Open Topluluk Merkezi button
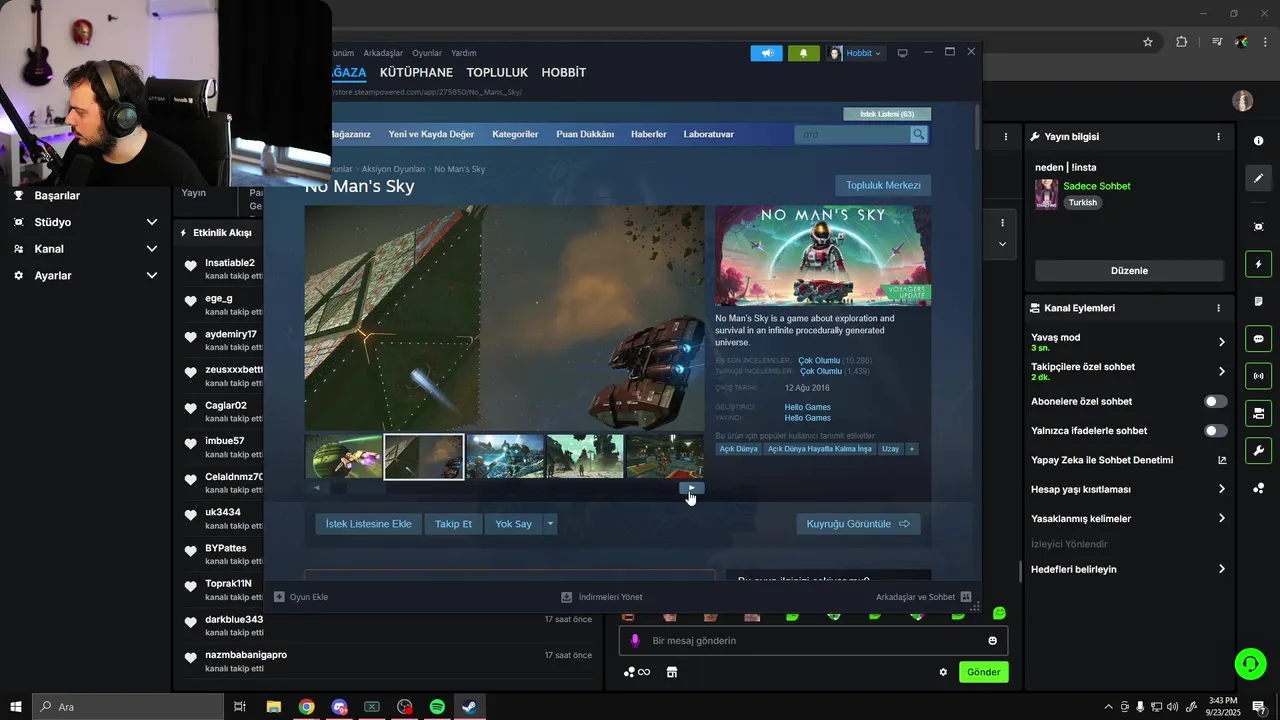Viewport: 1280px width, 720px height. tap(883, 185)
